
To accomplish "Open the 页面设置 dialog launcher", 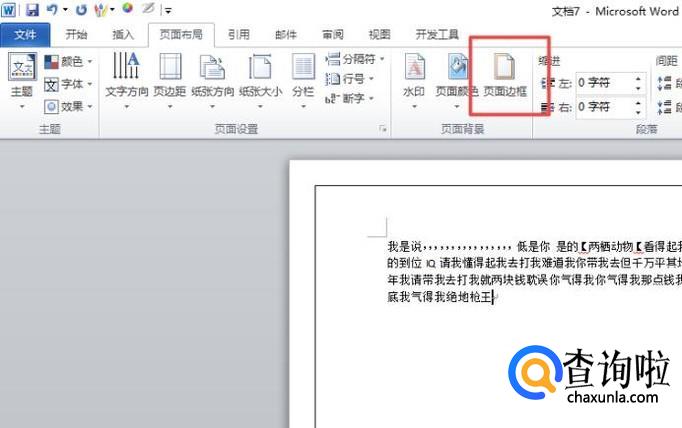I will (x=382, y=130).
